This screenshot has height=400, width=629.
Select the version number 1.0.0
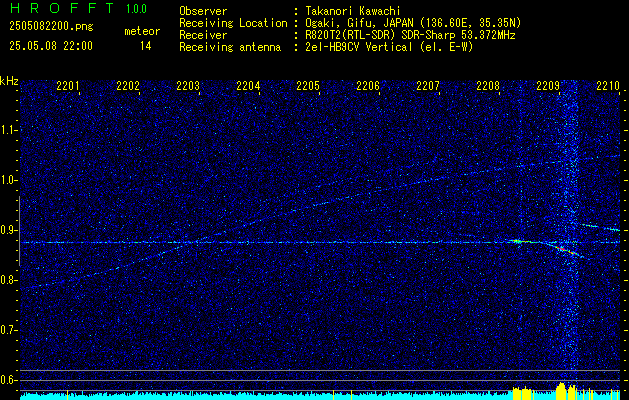[x=136, y=8]
